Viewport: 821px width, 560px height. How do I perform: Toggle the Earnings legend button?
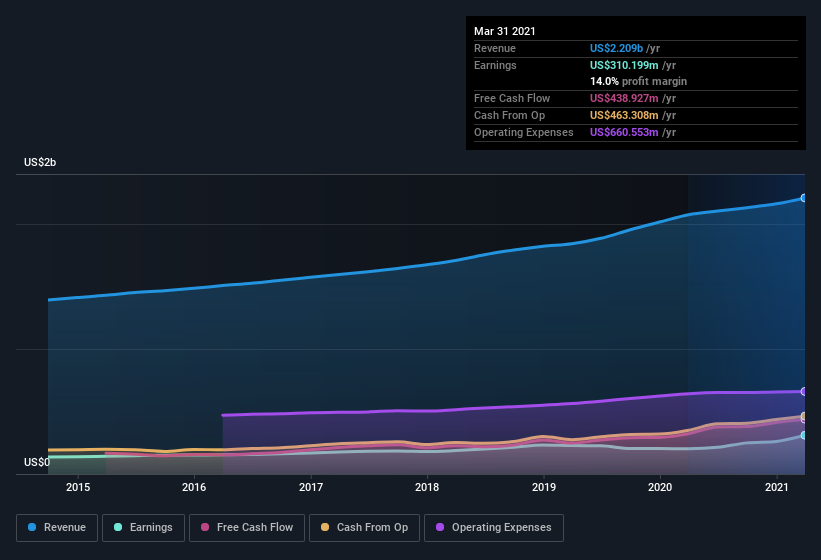click(x=143, y=528)
